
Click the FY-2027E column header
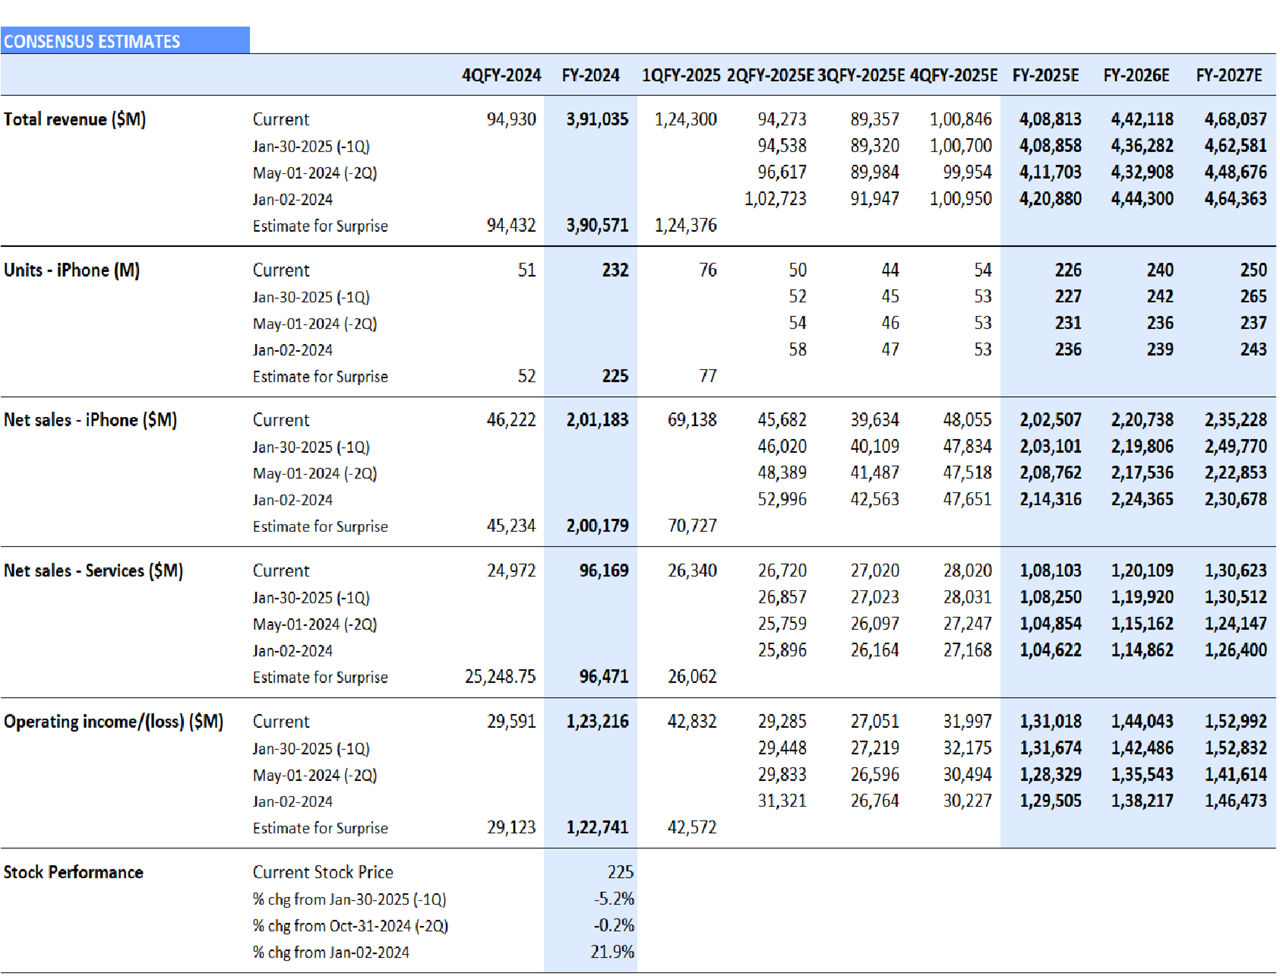click(1228, 75)
